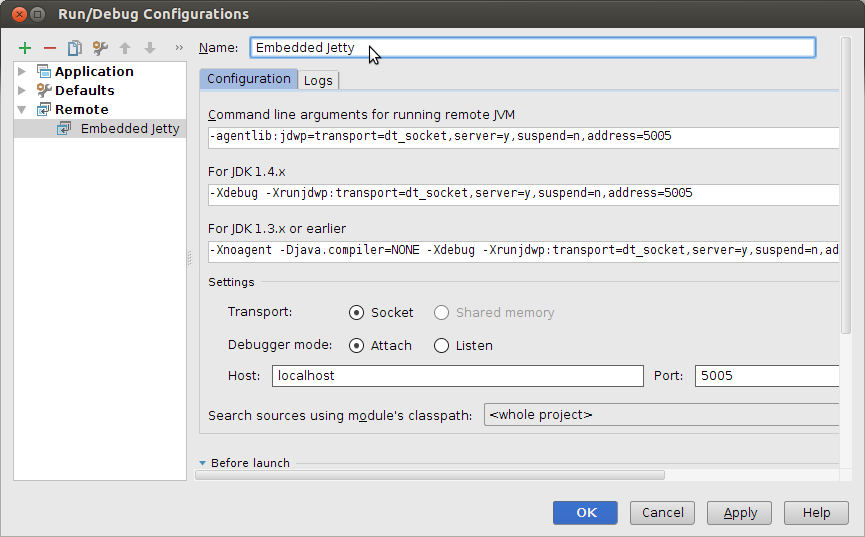Screen dimensions: 865x537
Task: Select Shared memory transport option
Action: (441, 313)
